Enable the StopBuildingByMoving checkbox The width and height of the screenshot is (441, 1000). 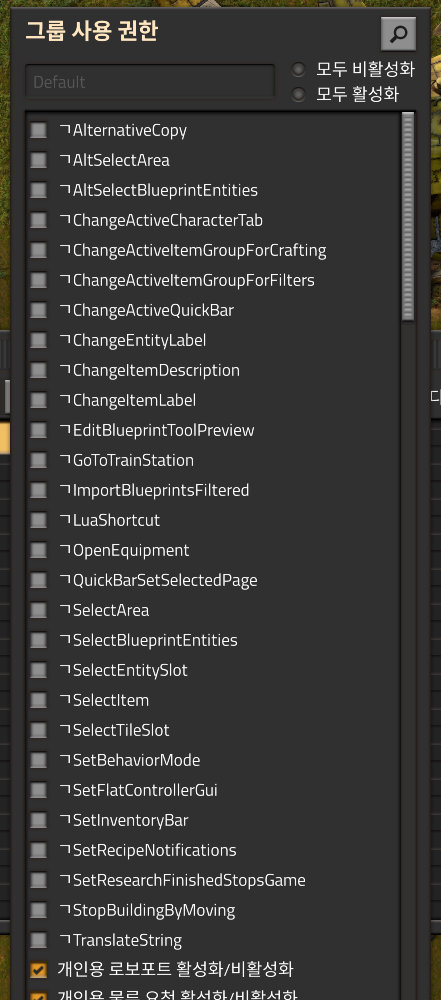tap(39, 910)
